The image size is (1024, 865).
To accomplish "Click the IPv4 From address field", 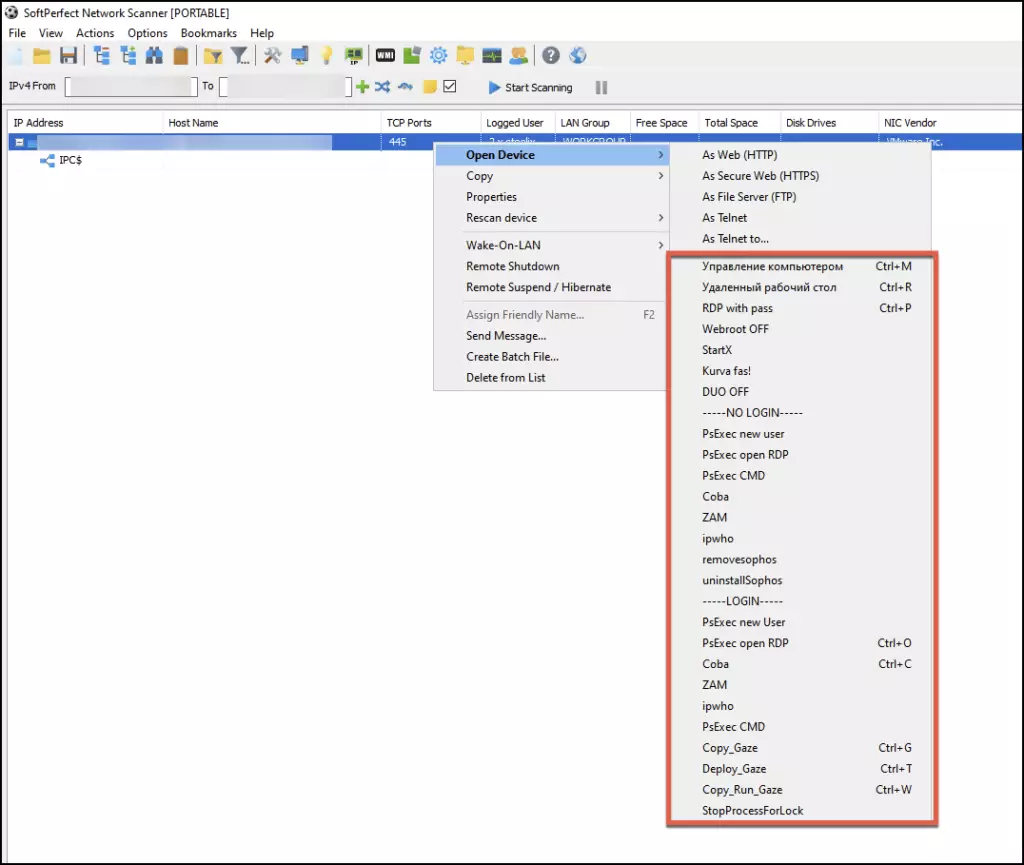I will click(130, 87).
